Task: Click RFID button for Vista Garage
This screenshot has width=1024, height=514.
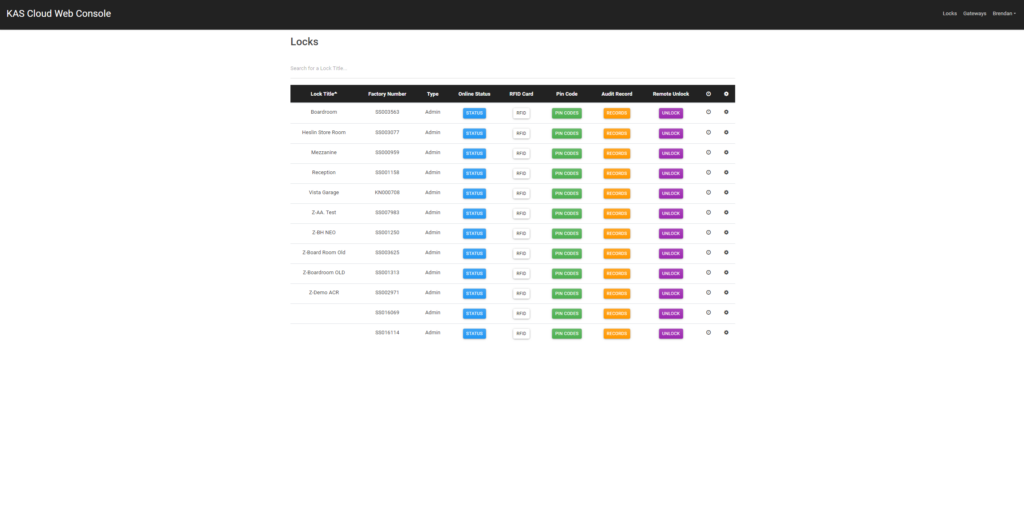Action: [521, 193]
